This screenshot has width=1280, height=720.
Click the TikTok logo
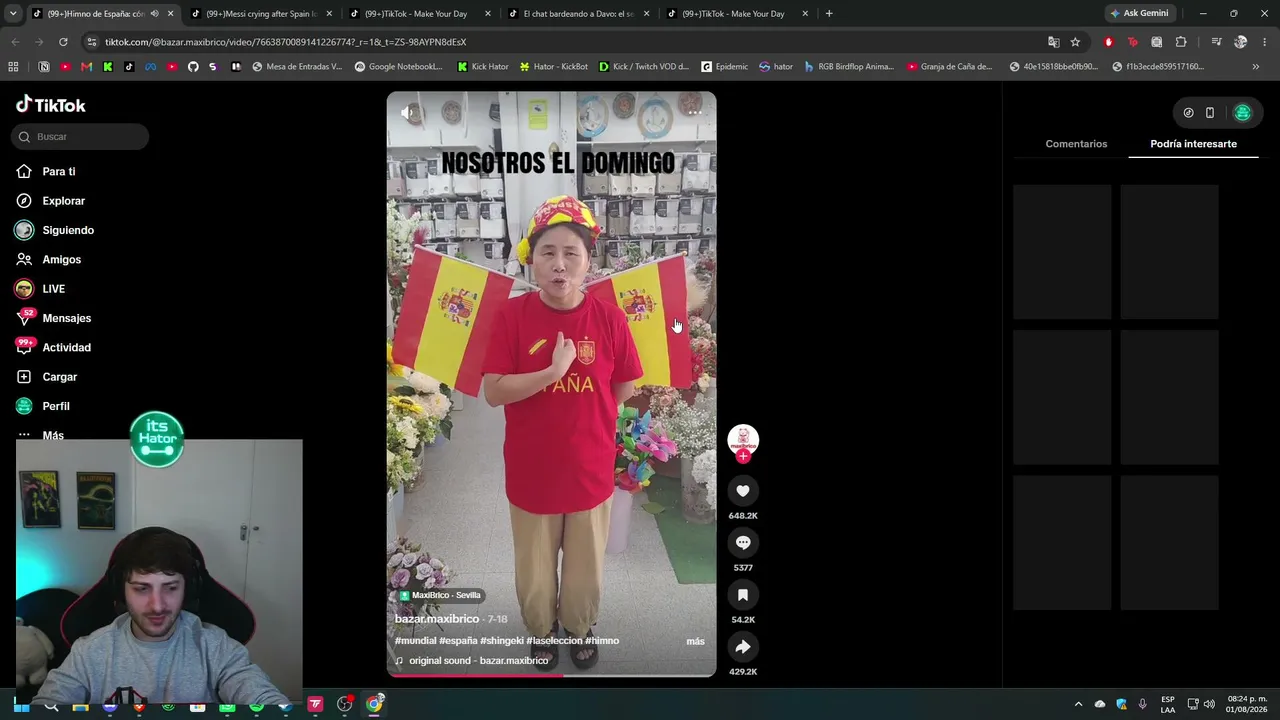click(x=51, y=105)
